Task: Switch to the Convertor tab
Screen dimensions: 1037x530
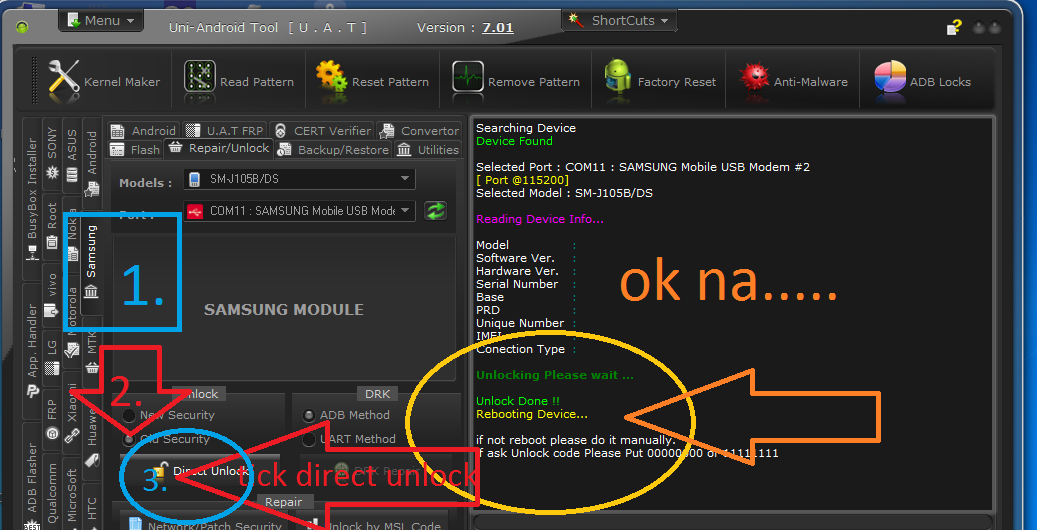Action: tap(420, 130)
